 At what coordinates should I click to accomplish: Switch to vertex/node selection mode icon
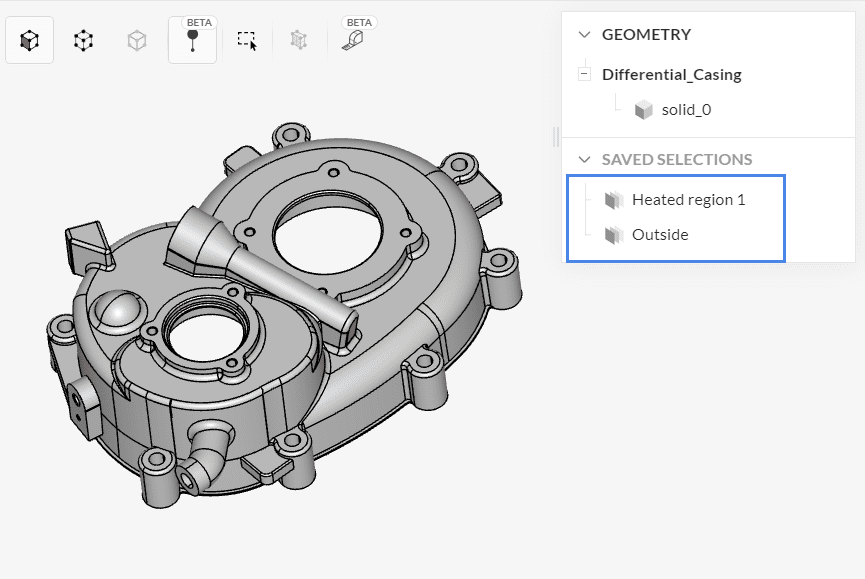(x=84, y=41)
